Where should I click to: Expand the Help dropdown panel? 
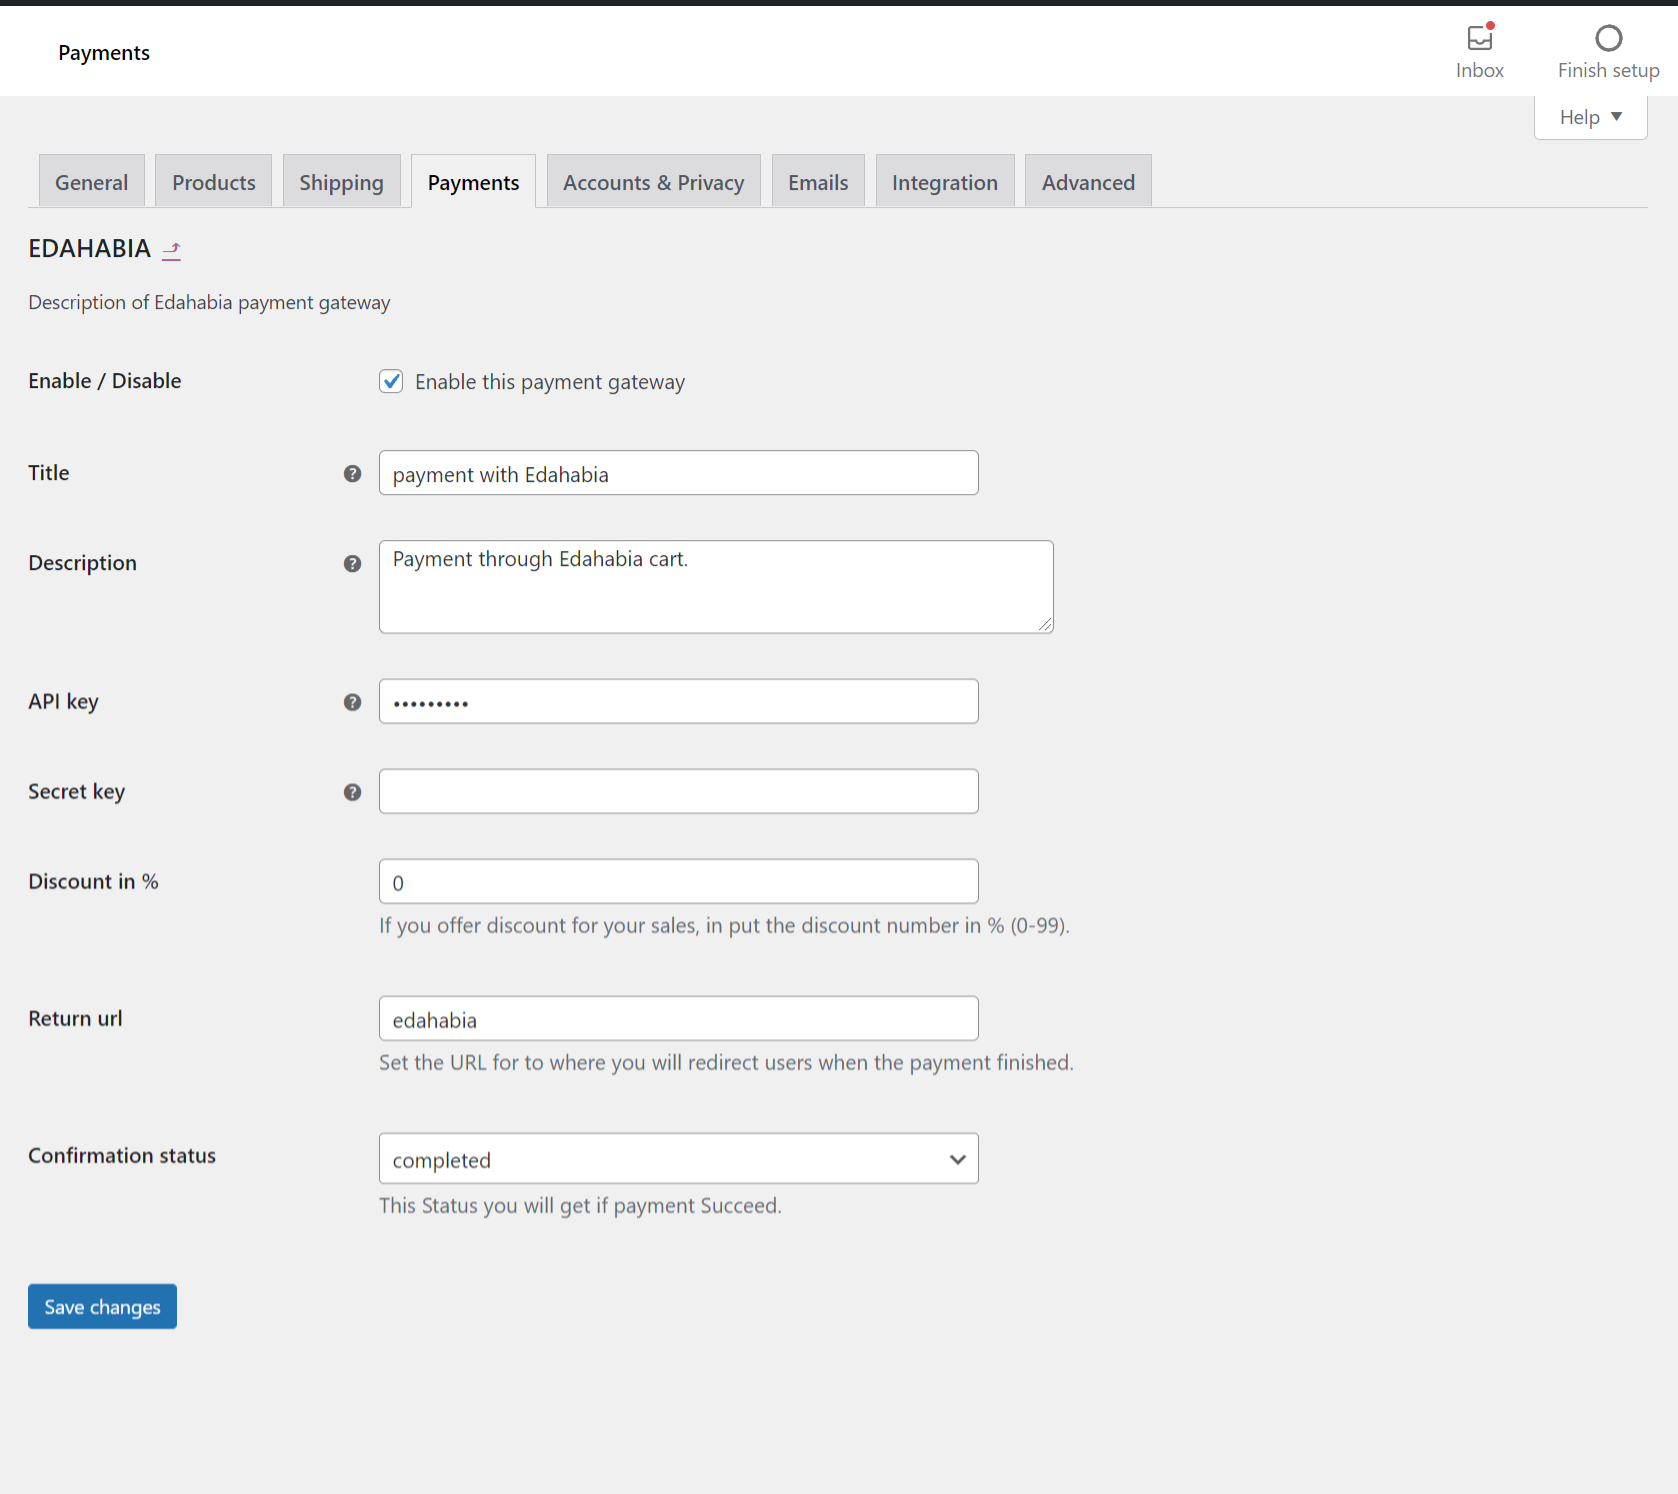(x=1590, y=117)
